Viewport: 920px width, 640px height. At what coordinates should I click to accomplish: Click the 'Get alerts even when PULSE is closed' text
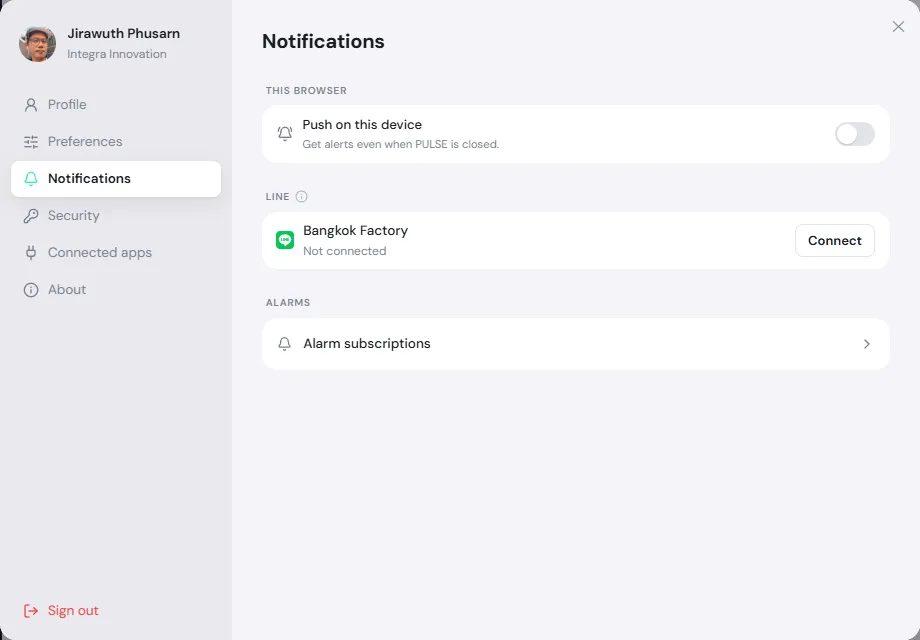[x=401, y=144]
